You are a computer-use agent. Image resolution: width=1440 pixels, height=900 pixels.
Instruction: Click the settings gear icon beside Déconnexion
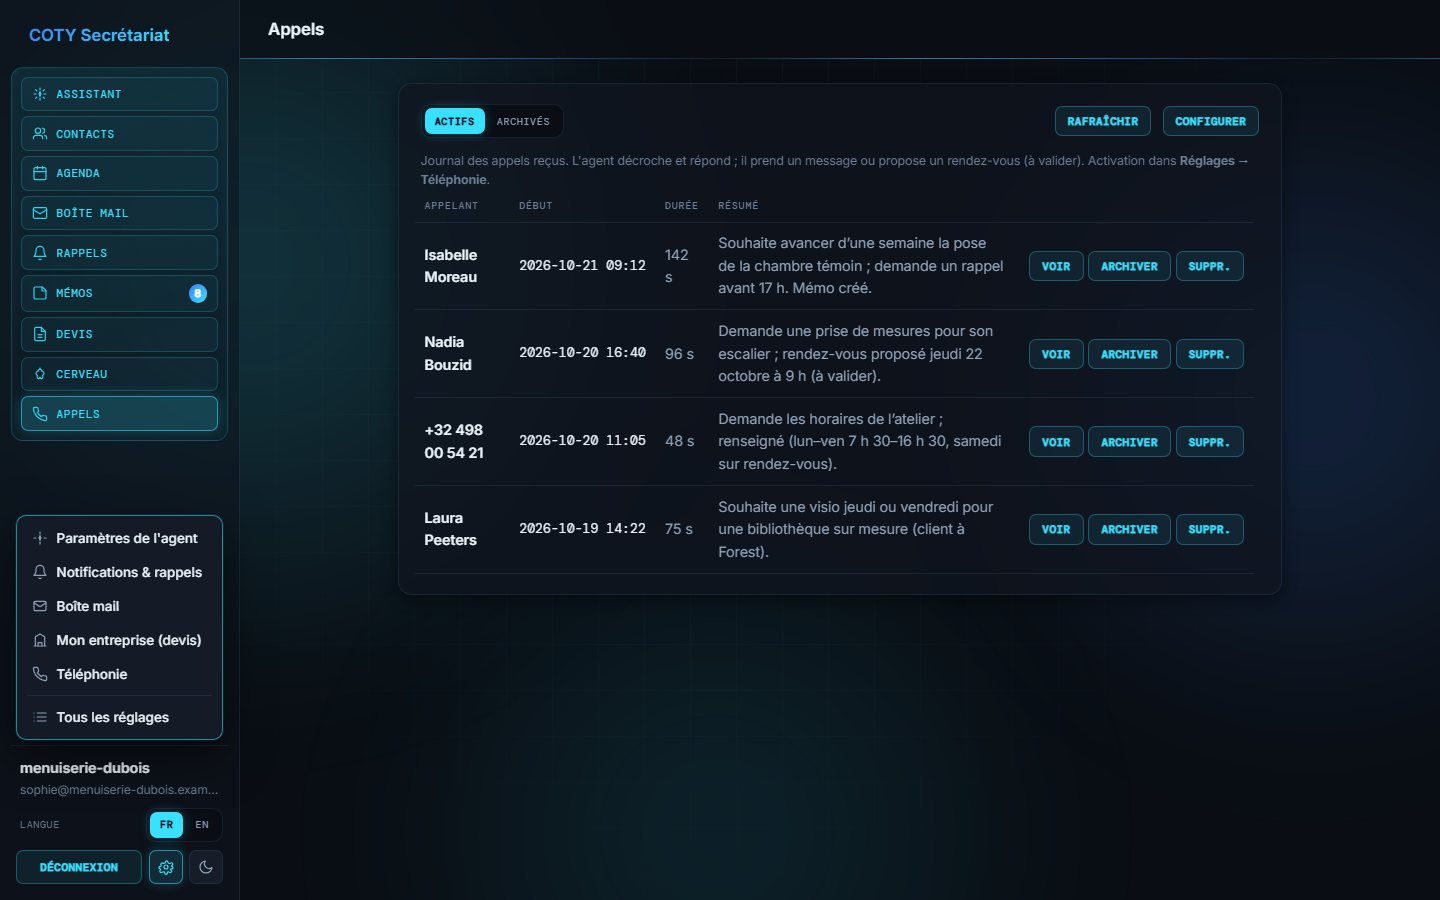pos(166,867)
